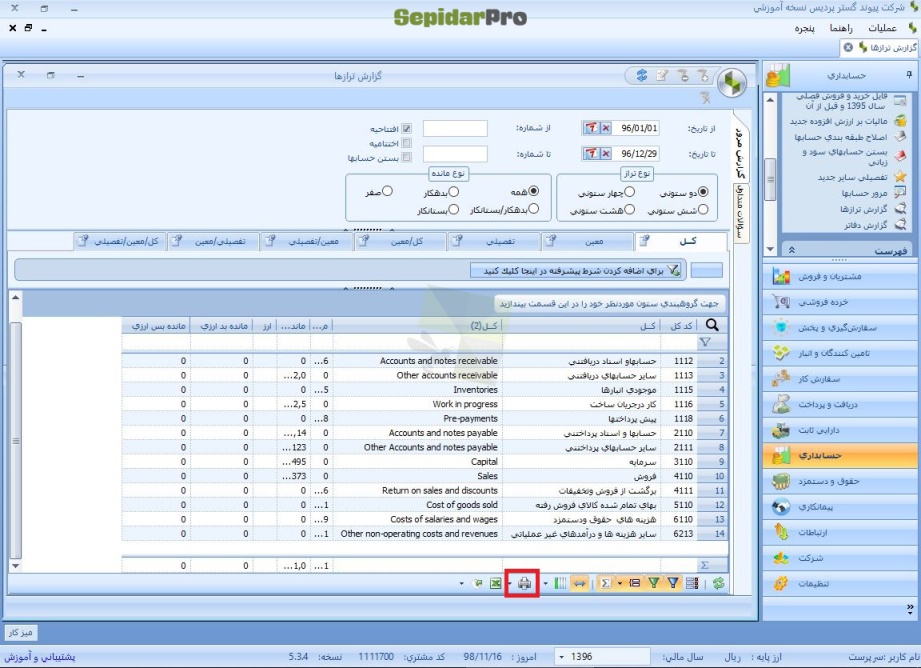Open the column chooser striped-columns icon
This screenshot has height=668, width=921.
click(560, 583)
